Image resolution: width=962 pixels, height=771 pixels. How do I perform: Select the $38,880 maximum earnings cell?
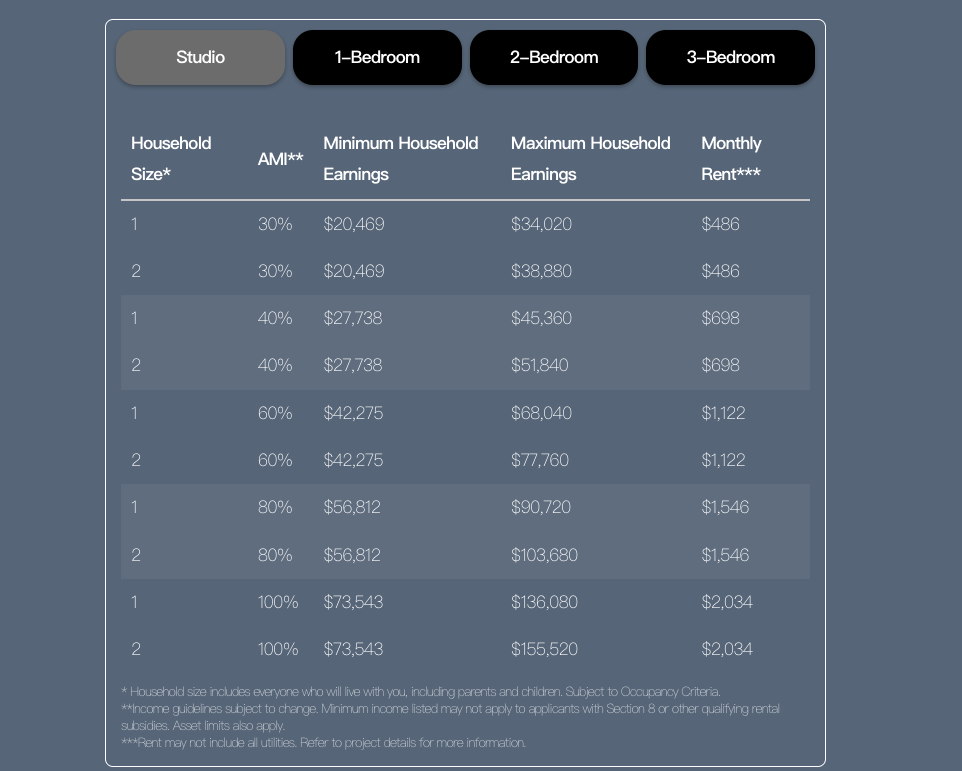541,271
